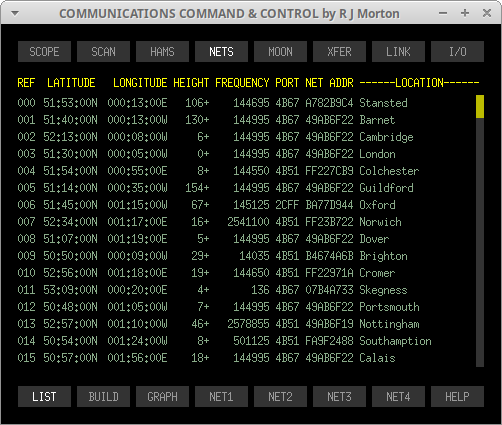Viewport: 502px width, 425px height.
Task: Click frequency value 501125
Action: (251, 341)
